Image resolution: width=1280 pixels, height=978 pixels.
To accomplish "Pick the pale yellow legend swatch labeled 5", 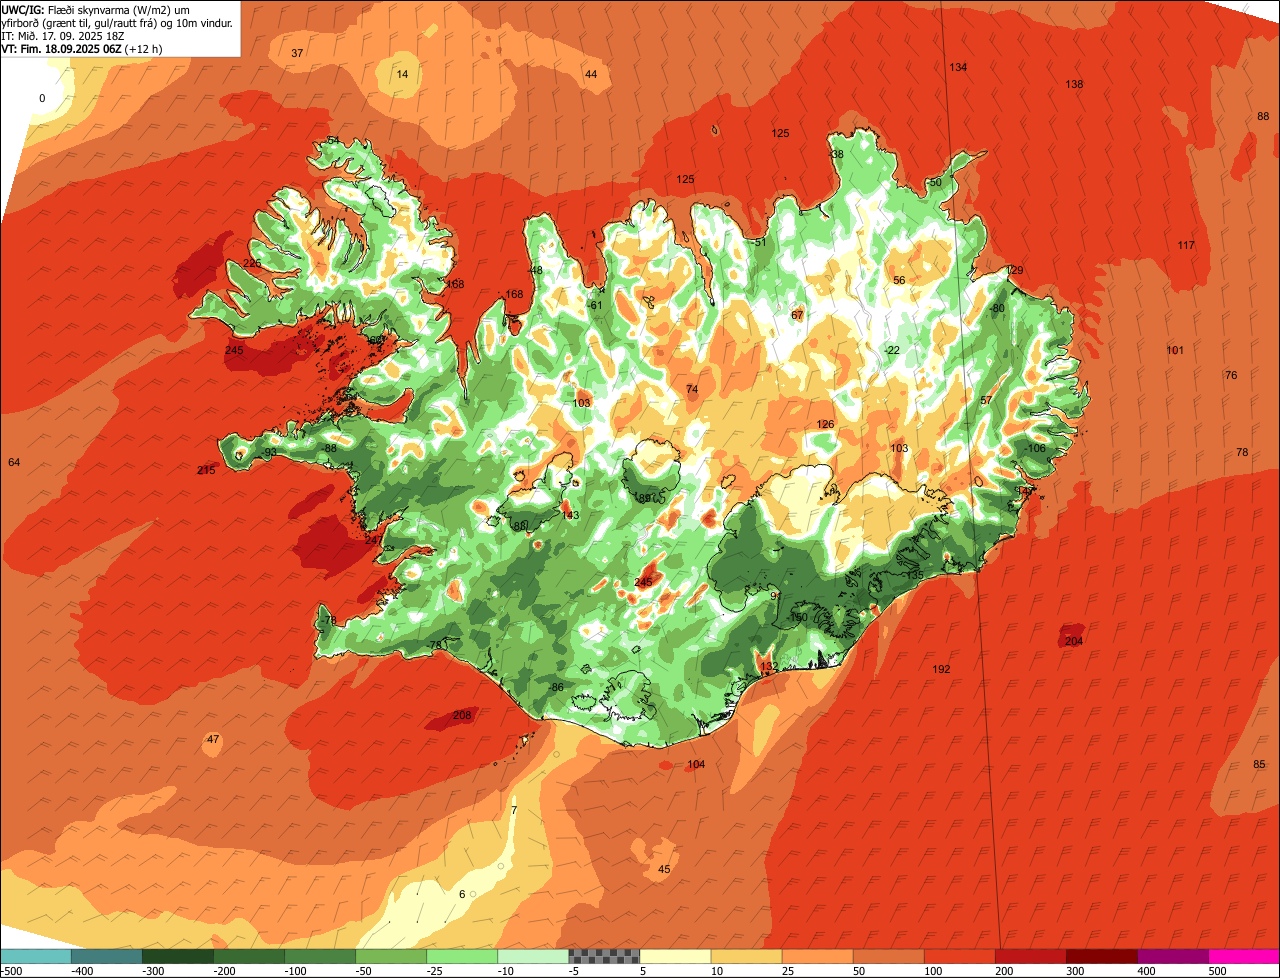I will coord(675,956).
